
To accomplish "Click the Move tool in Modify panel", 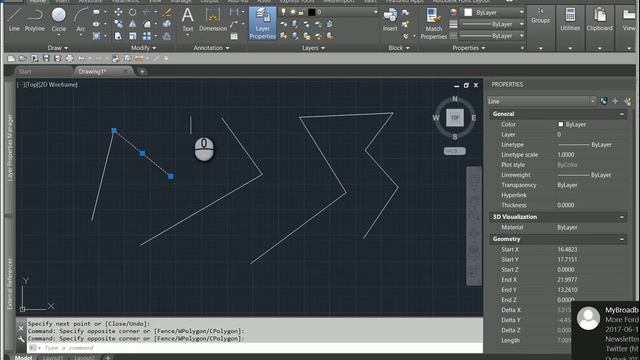I will [x=118, y=12].
